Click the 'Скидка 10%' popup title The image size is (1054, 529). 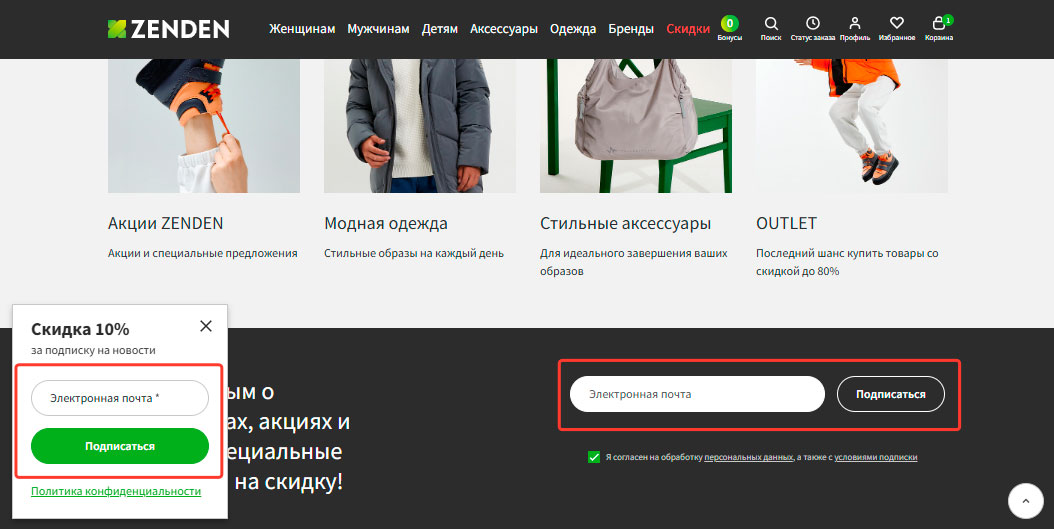80,329
